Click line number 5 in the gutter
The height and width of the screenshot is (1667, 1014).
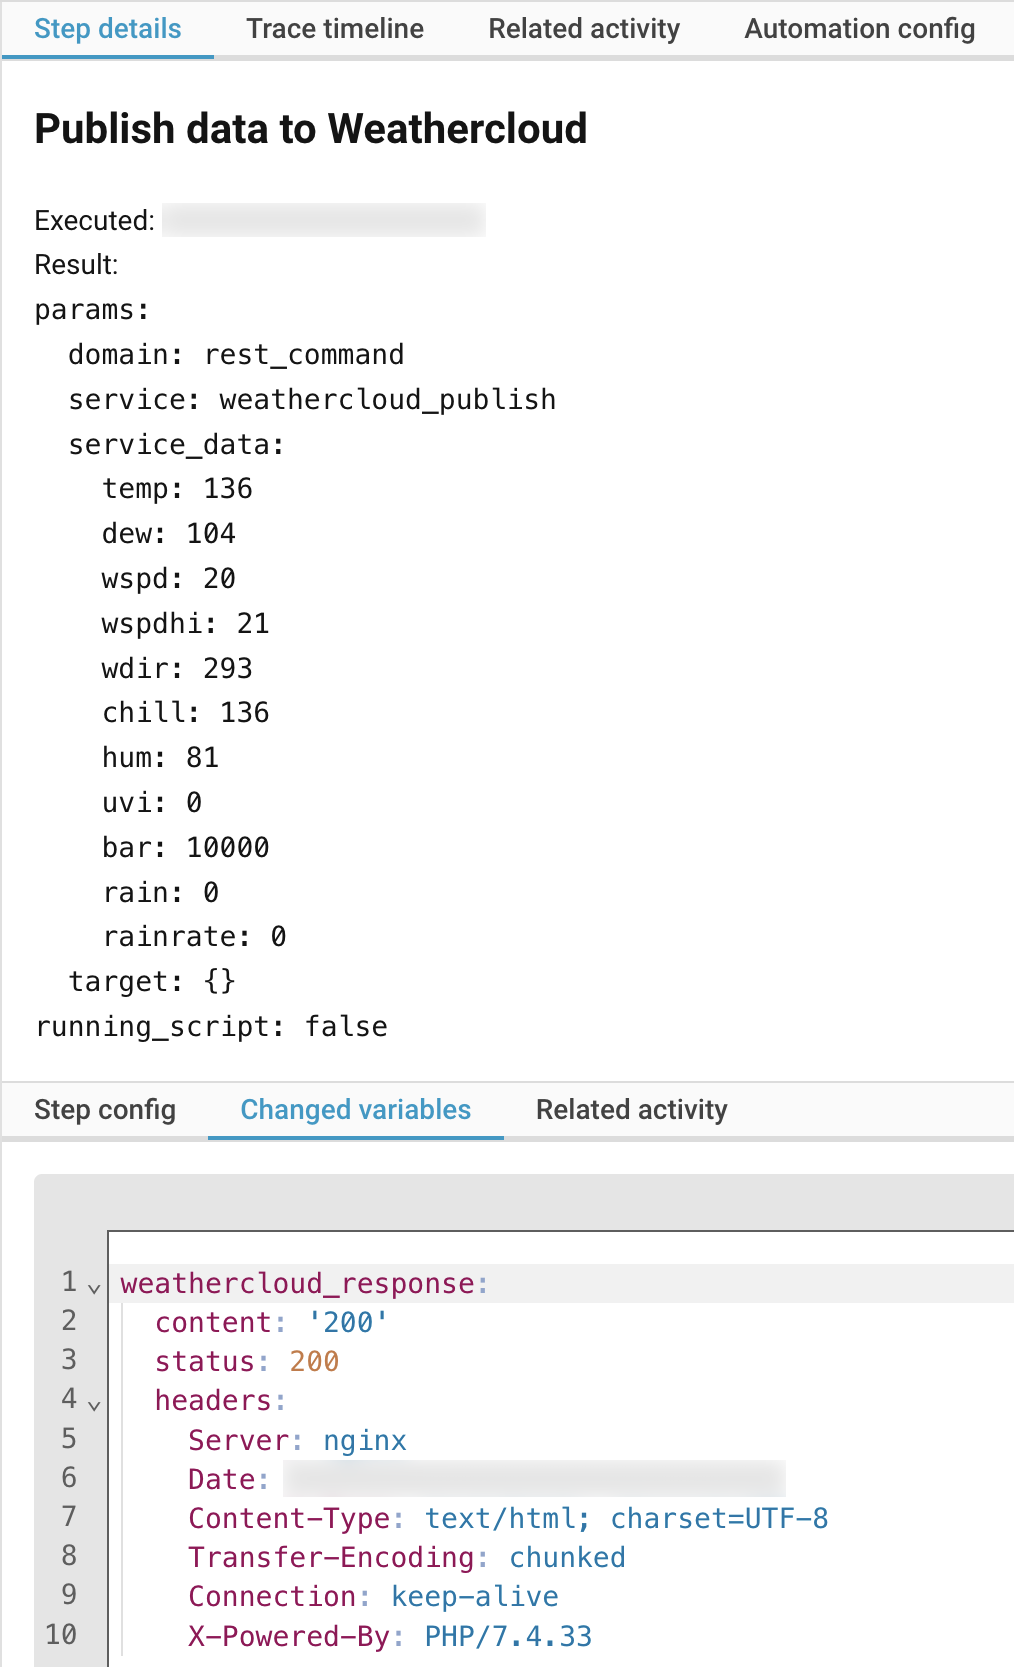69,1439
